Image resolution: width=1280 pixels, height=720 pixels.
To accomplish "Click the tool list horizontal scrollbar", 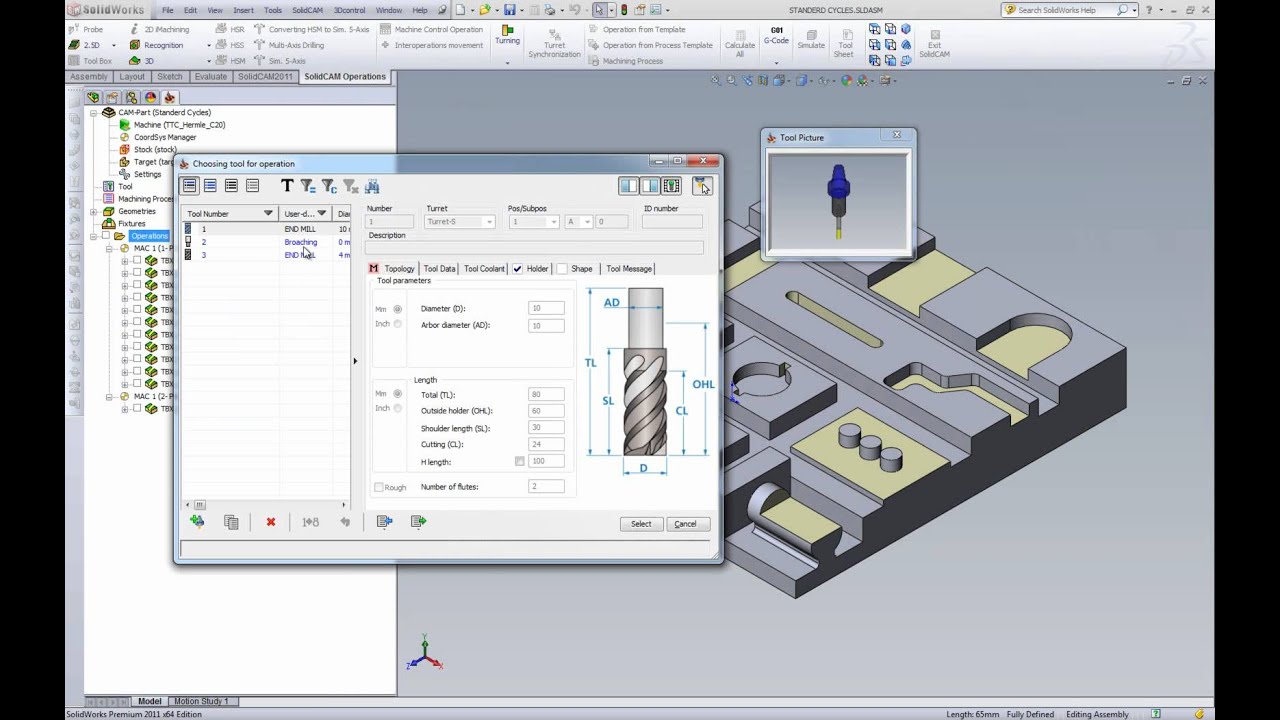I will 265,505.
